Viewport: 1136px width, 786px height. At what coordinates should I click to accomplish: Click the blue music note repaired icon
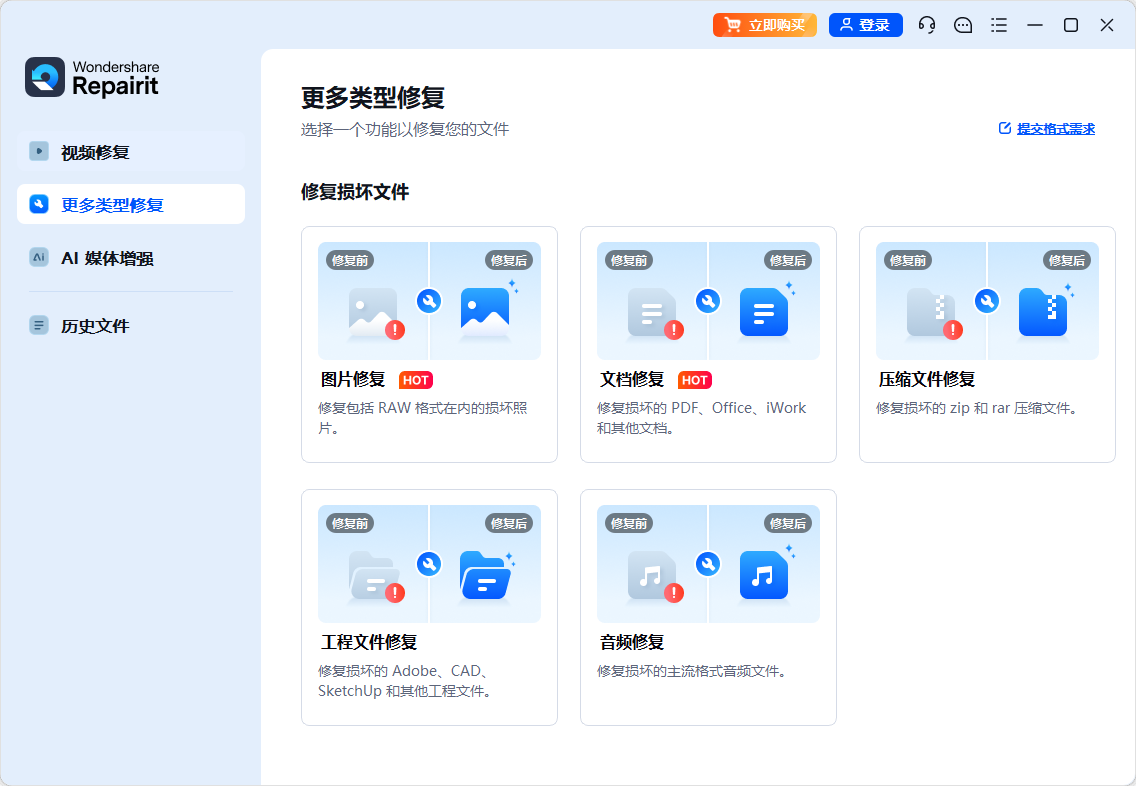(x=763, y=575)
